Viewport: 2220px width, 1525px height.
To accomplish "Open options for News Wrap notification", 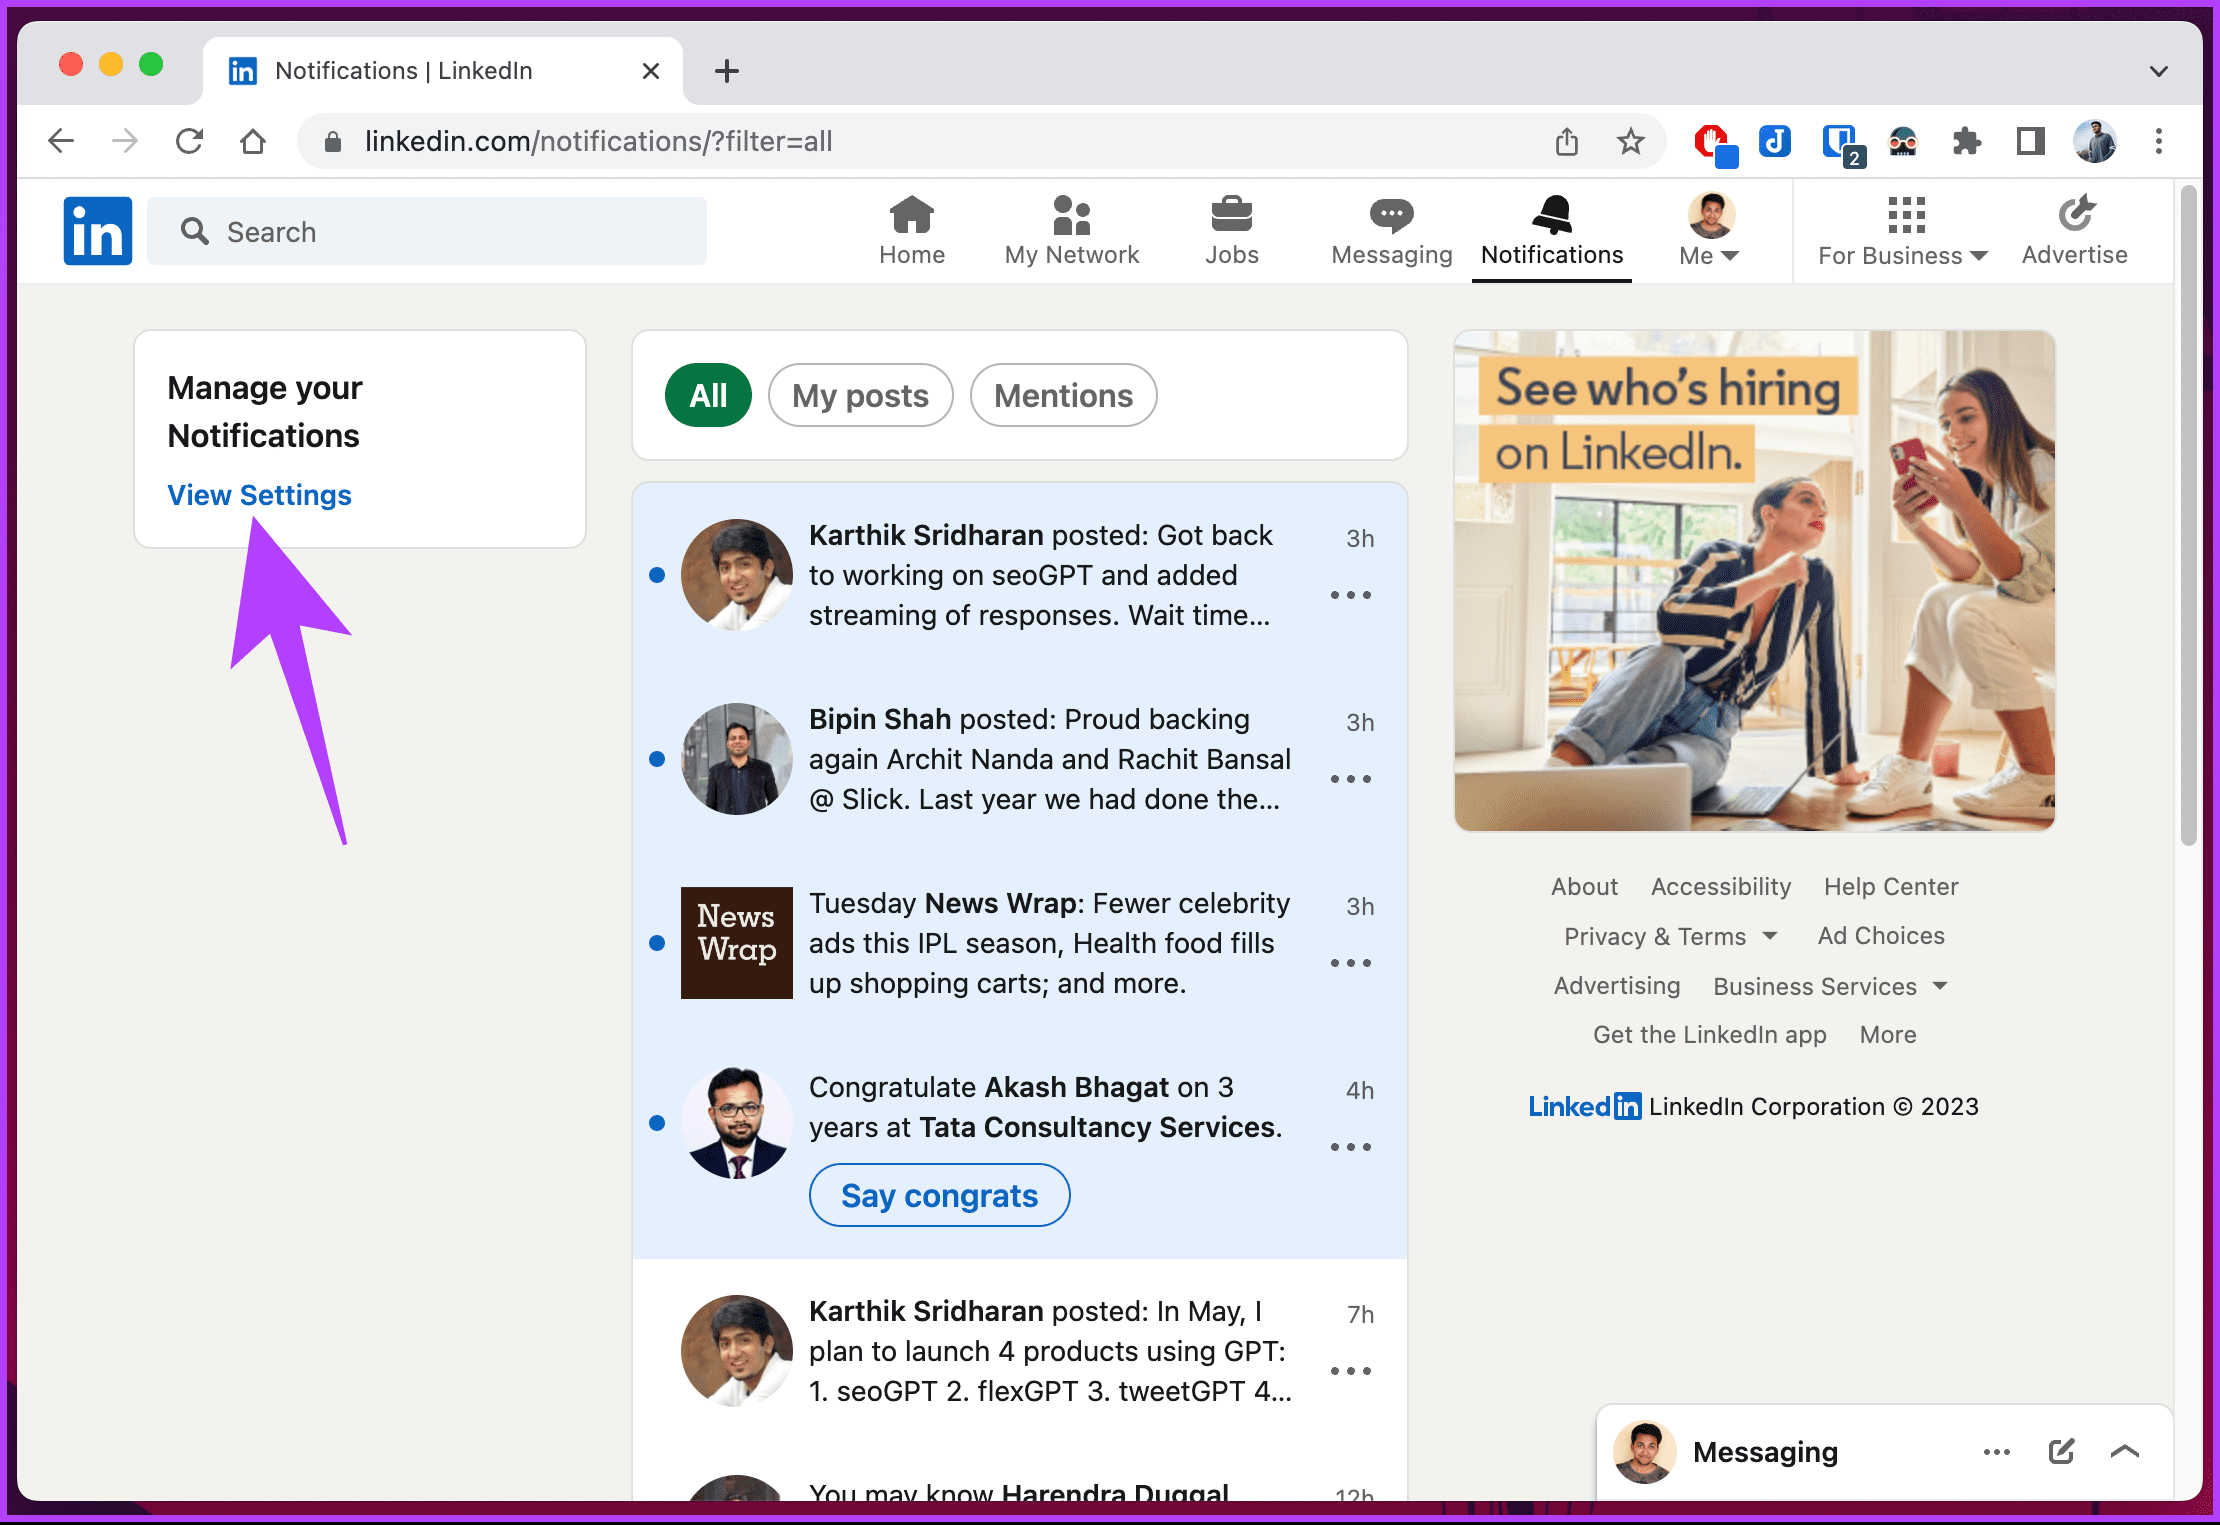I will click(x=1351, y=963).
